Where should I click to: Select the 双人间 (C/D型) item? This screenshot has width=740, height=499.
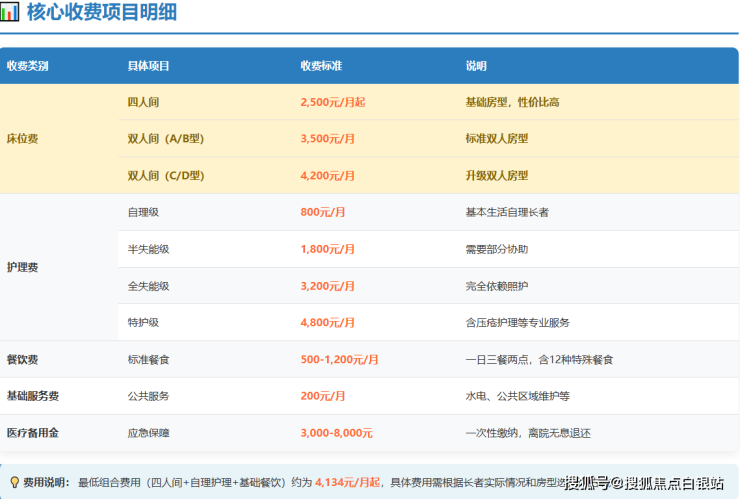pos(166,175)
